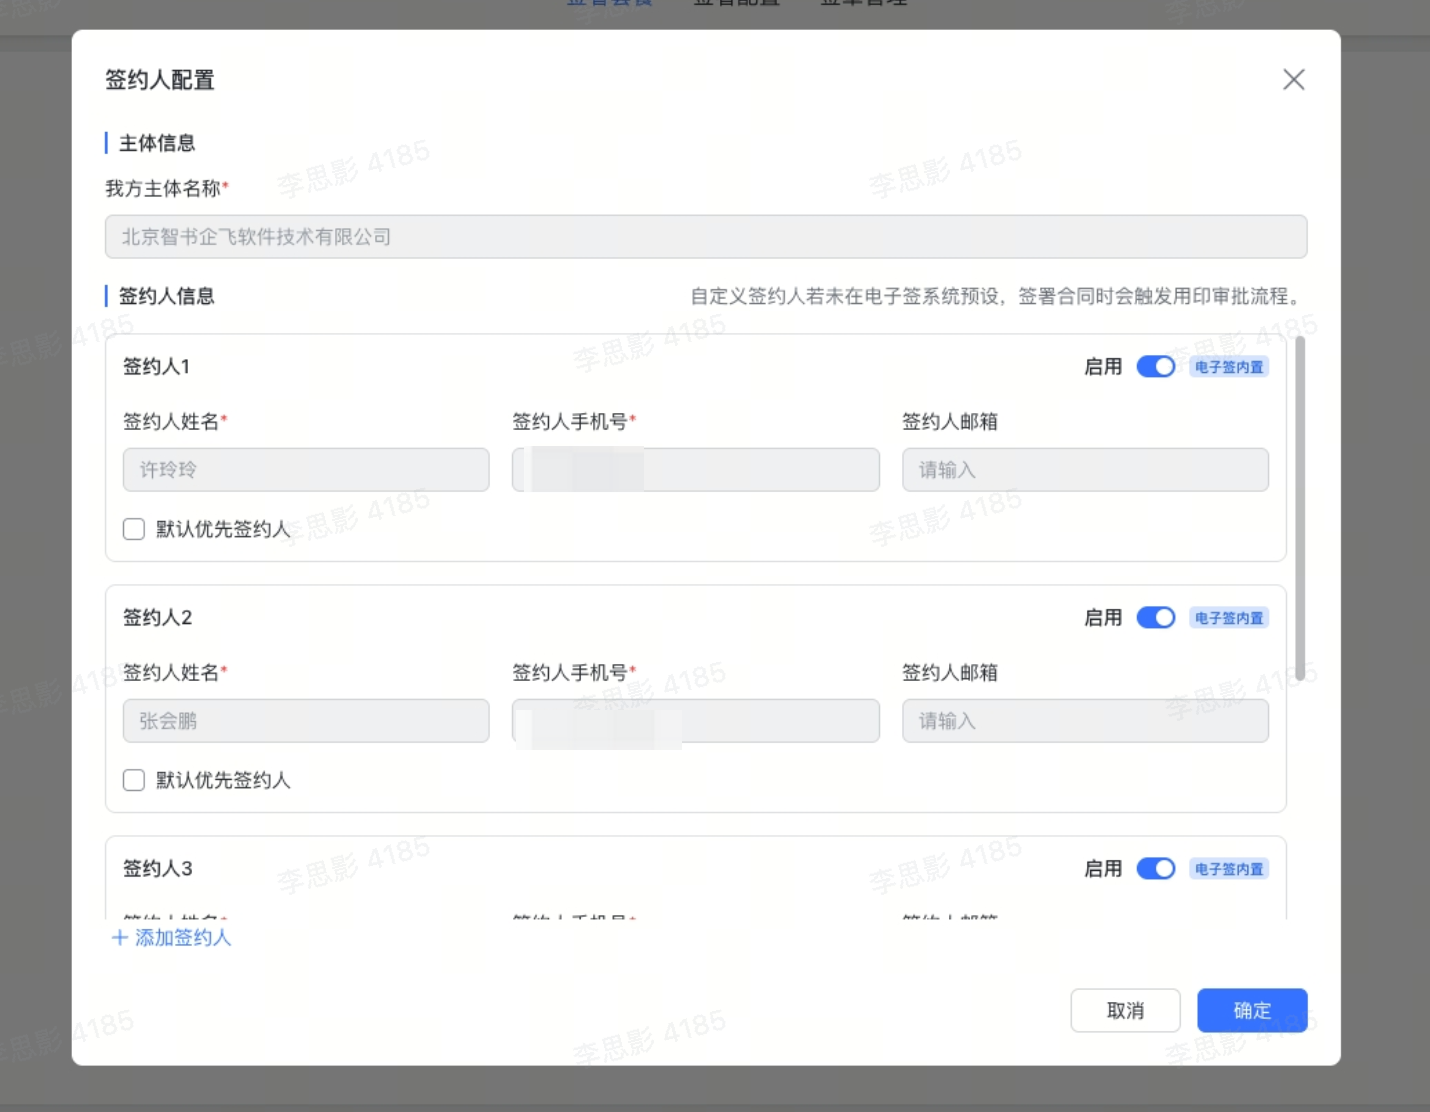Click the 签约人姓名 field showing 张会鹏
This screenshot has width=1430, height=1112.
click(x=306, y=721)
